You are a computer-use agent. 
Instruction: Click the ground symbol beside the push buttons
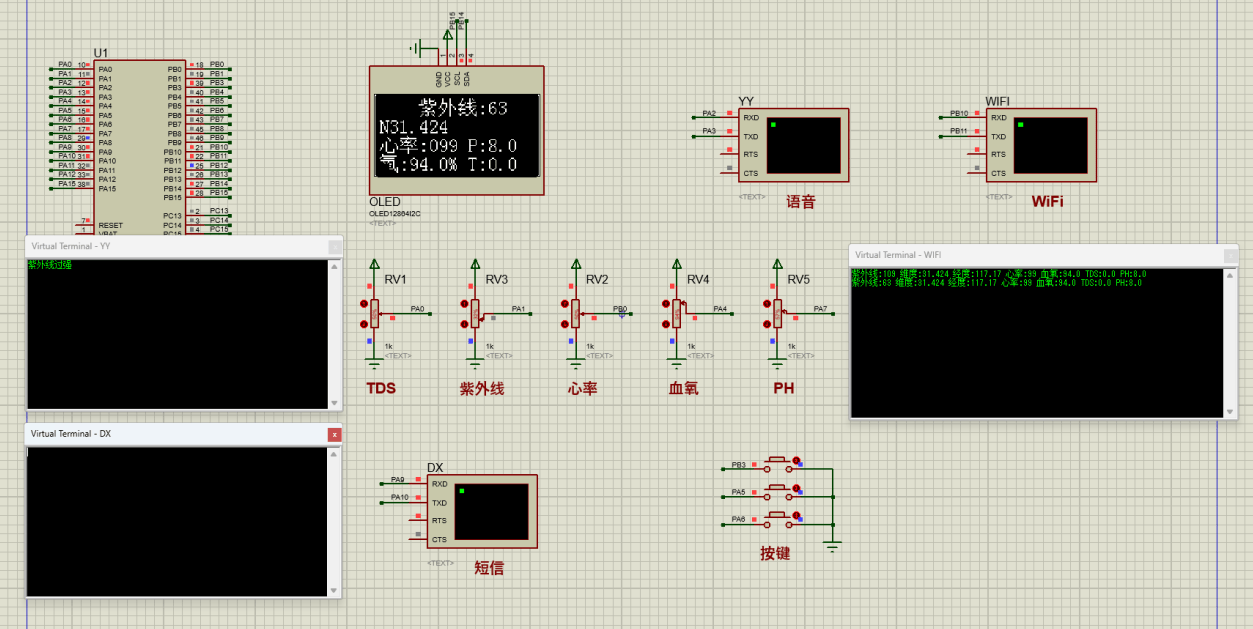[832, 545]
